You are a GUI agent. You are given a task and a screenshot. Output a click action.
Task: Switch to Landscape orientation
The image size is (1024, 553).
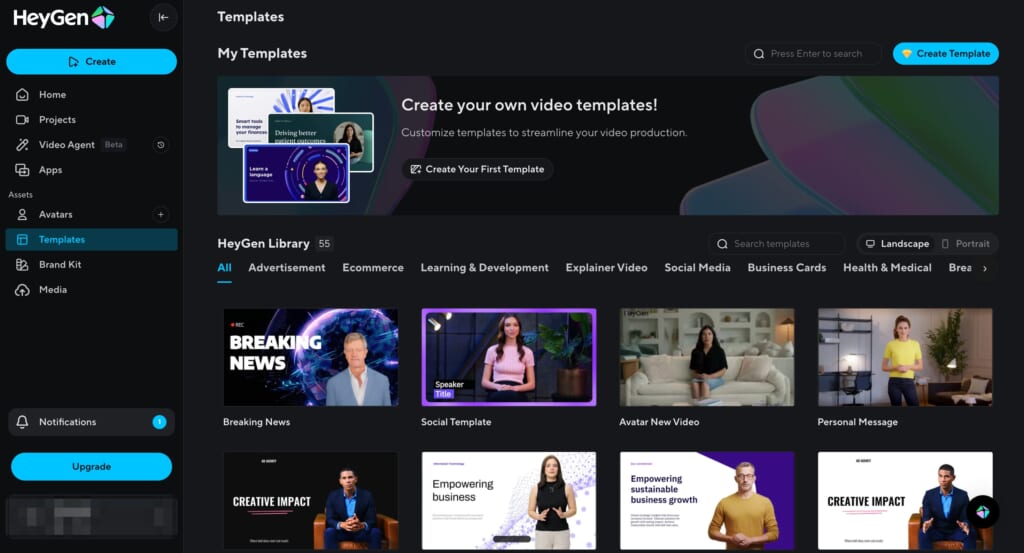(x=897, y=244)
